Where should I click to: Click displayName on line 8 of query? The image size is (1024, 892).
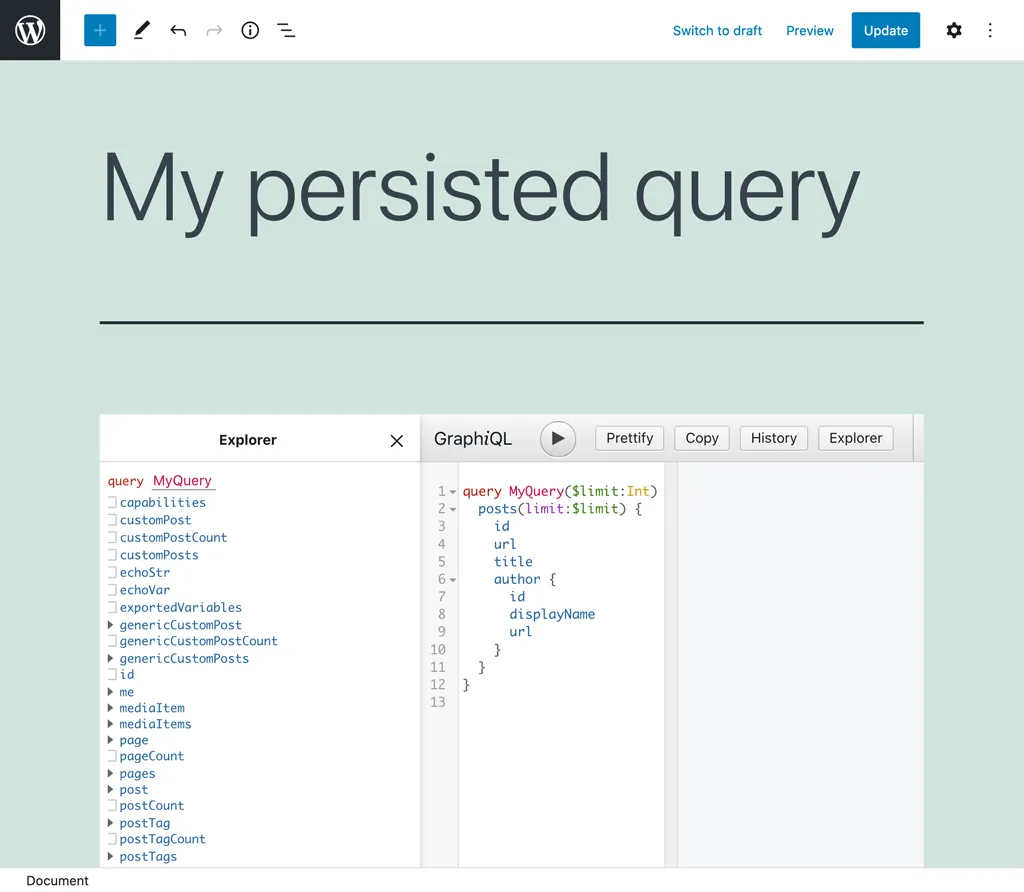pos(552,614)
